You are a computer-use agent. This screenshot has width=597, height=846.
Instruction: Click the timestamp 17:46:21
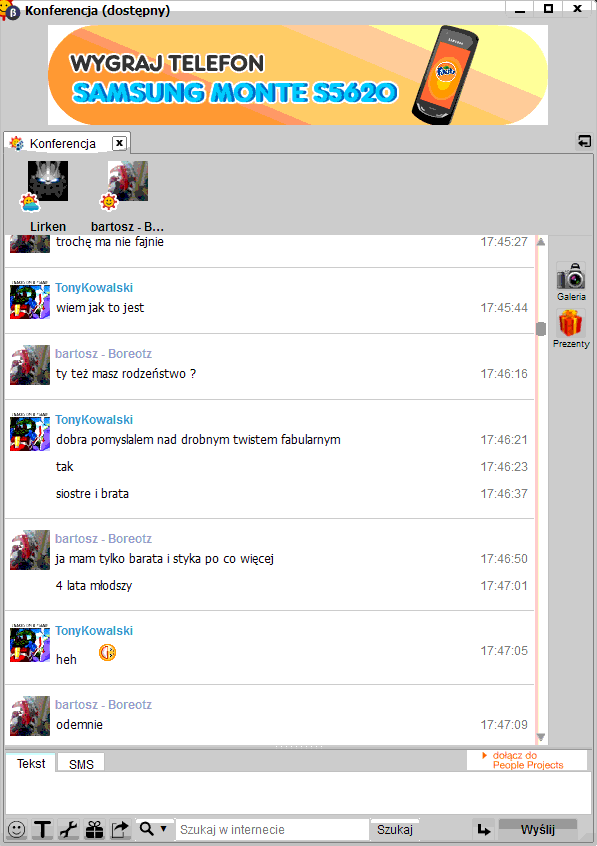click(504, 440)
